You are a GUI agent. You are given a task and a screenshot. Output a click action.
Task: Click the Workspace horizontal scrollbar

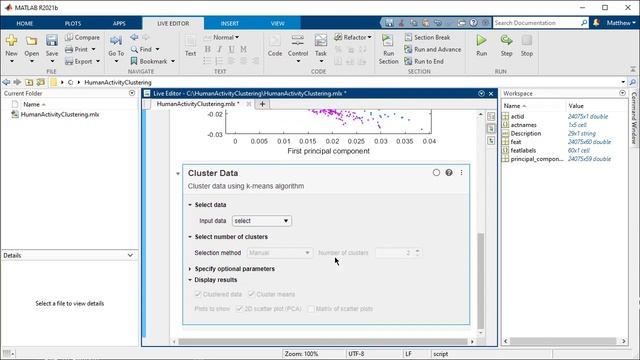pos(563,341)
